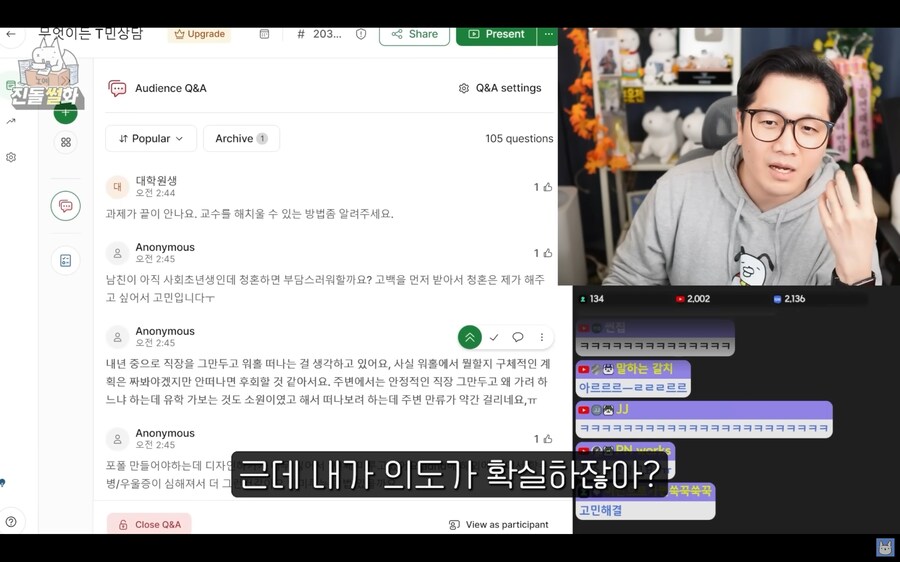The image size is (900, 562).
Task: Open Q&A settings
Action: (x=500, y=88)
